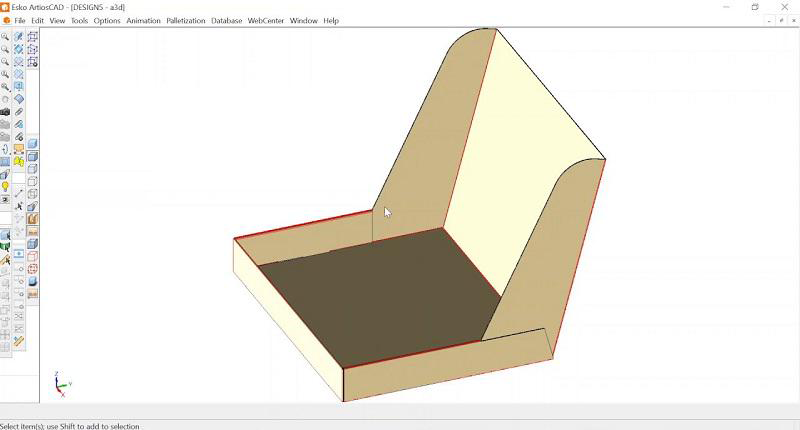Click the orange ArtiosCAD icon beside File
The image size is (800, 430).
(x=6, y=20)
